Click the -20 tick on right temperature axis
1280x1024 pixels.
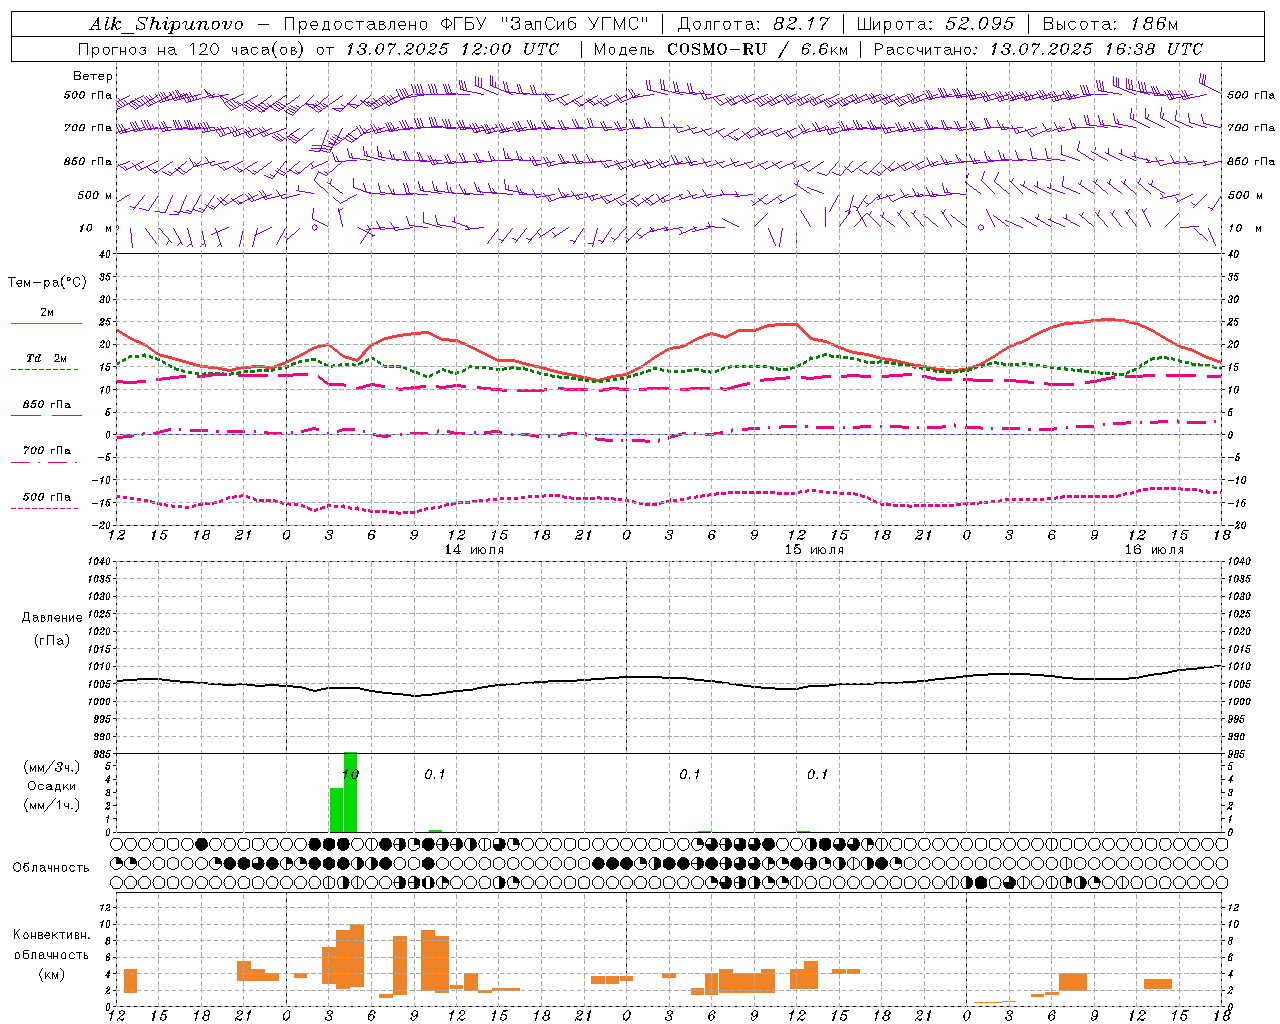pos(1236,525)
